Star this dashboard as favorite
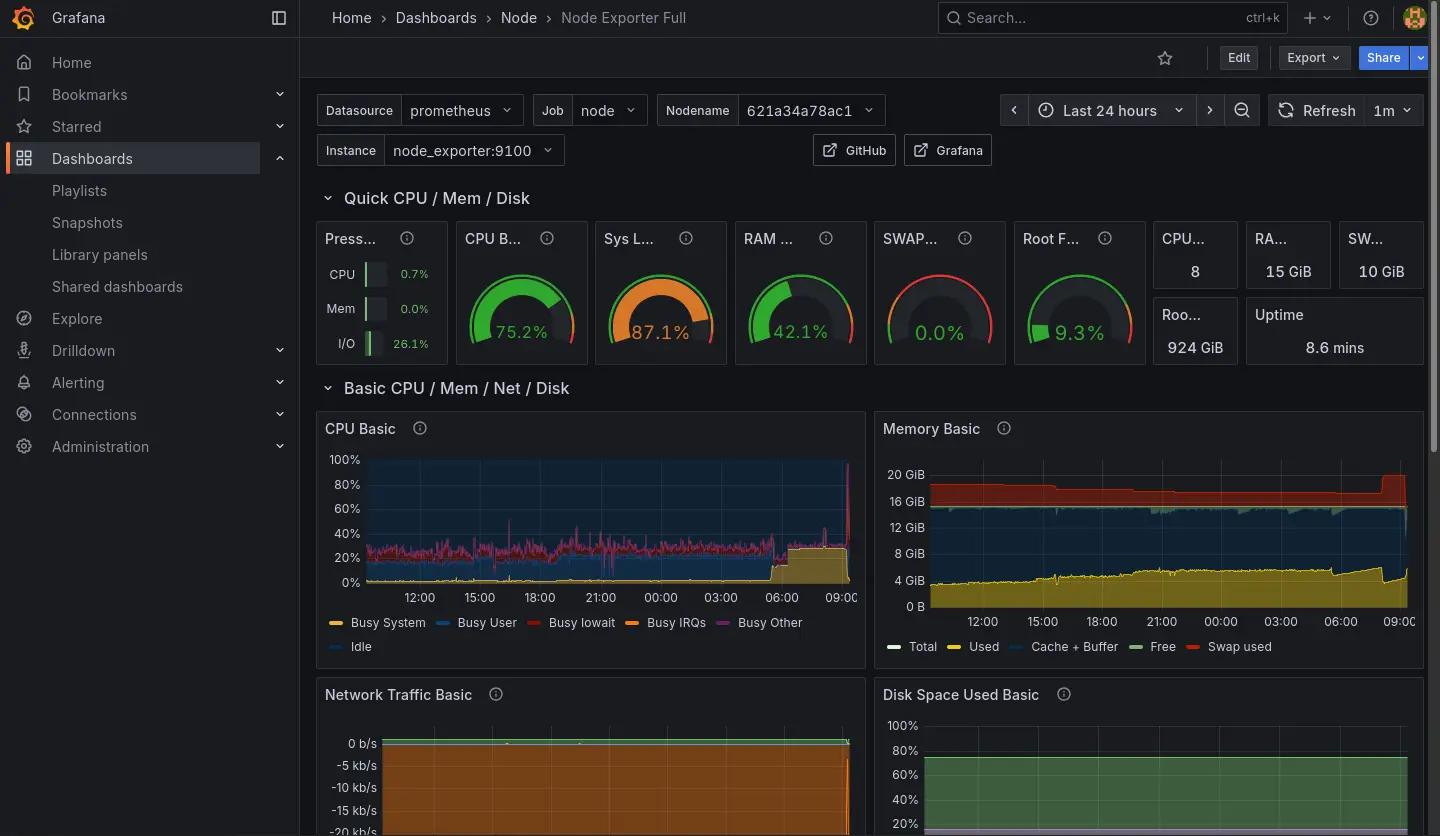The width and height of the screenshot is (1440, 836). (1164, 58)
